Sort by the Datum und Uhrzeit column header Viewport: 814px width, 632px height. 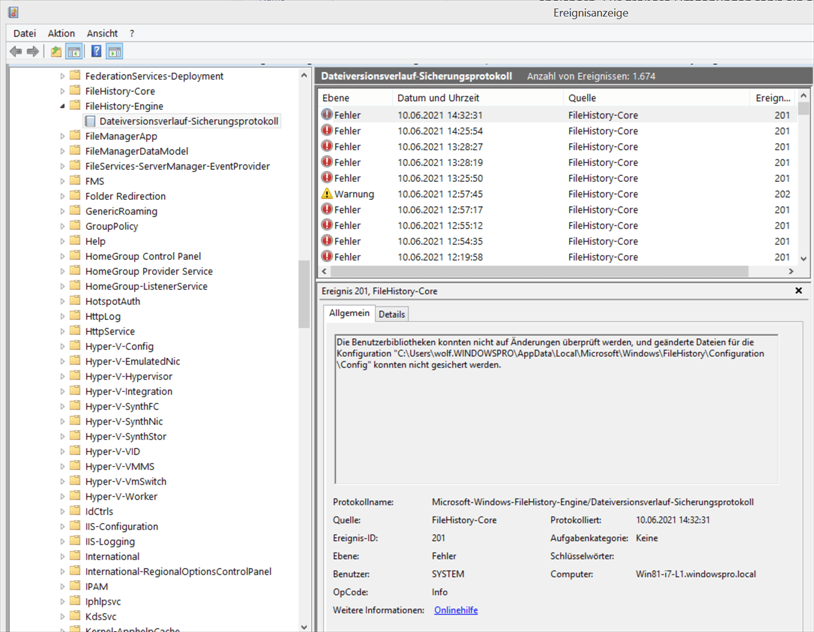[478, 98]
